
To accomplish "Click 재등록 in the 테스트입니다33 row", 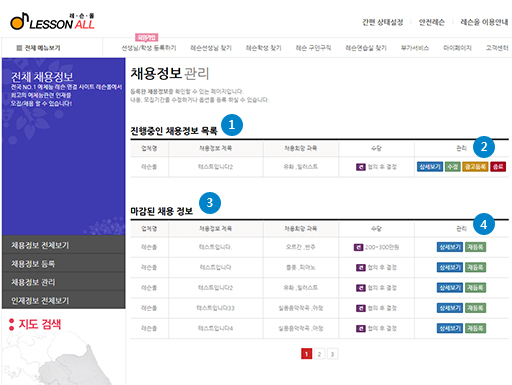I will [x=475, y=308].
